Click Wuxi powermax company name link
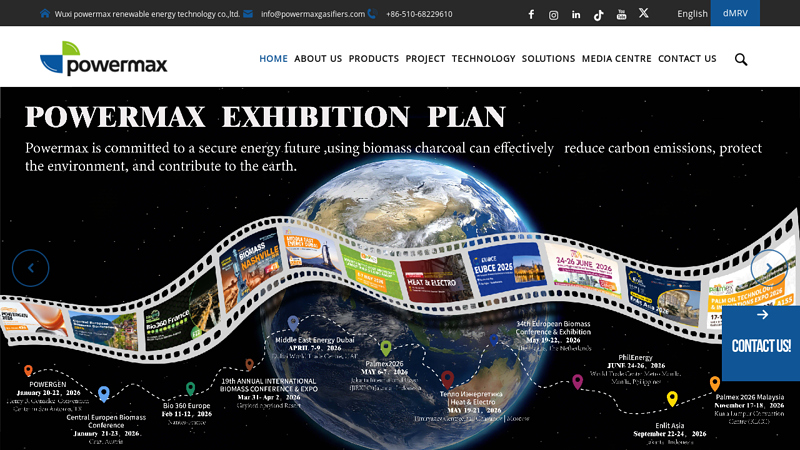The height and width of the screenshot is (450, 800). point(147,14)
